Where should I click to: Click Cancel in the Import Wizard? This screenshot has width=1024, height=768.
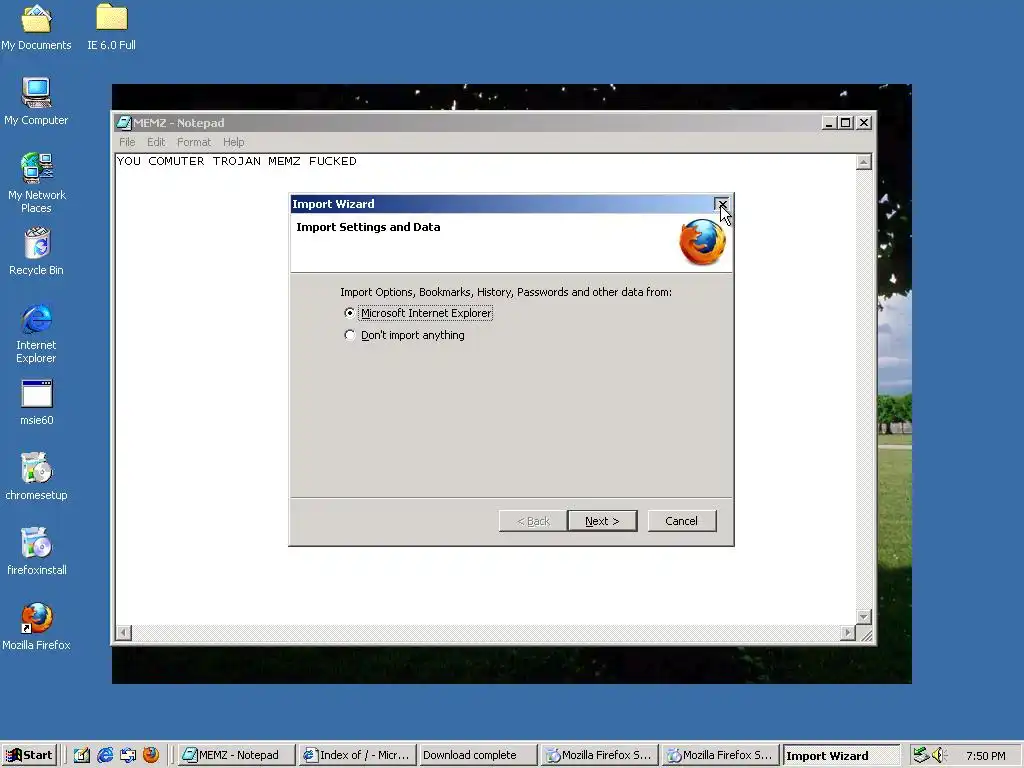[682, 521]
